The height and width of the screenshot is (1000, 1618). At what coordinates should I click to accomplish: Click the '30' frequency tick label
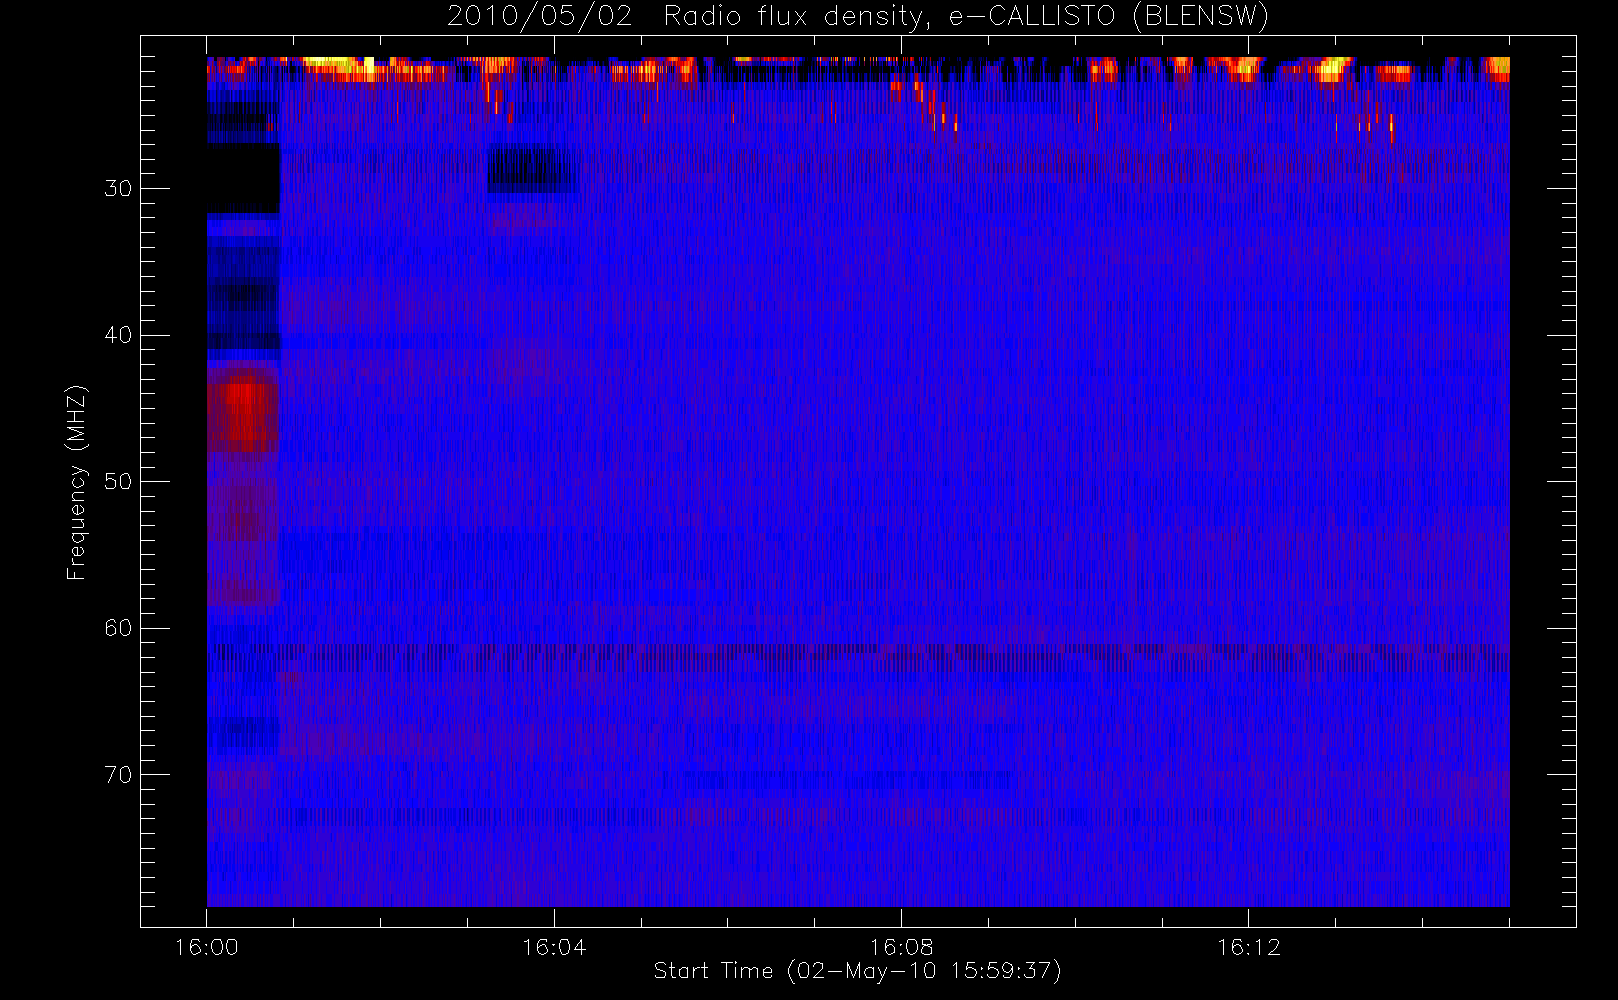pyautogui.click(x=118, y=189)
